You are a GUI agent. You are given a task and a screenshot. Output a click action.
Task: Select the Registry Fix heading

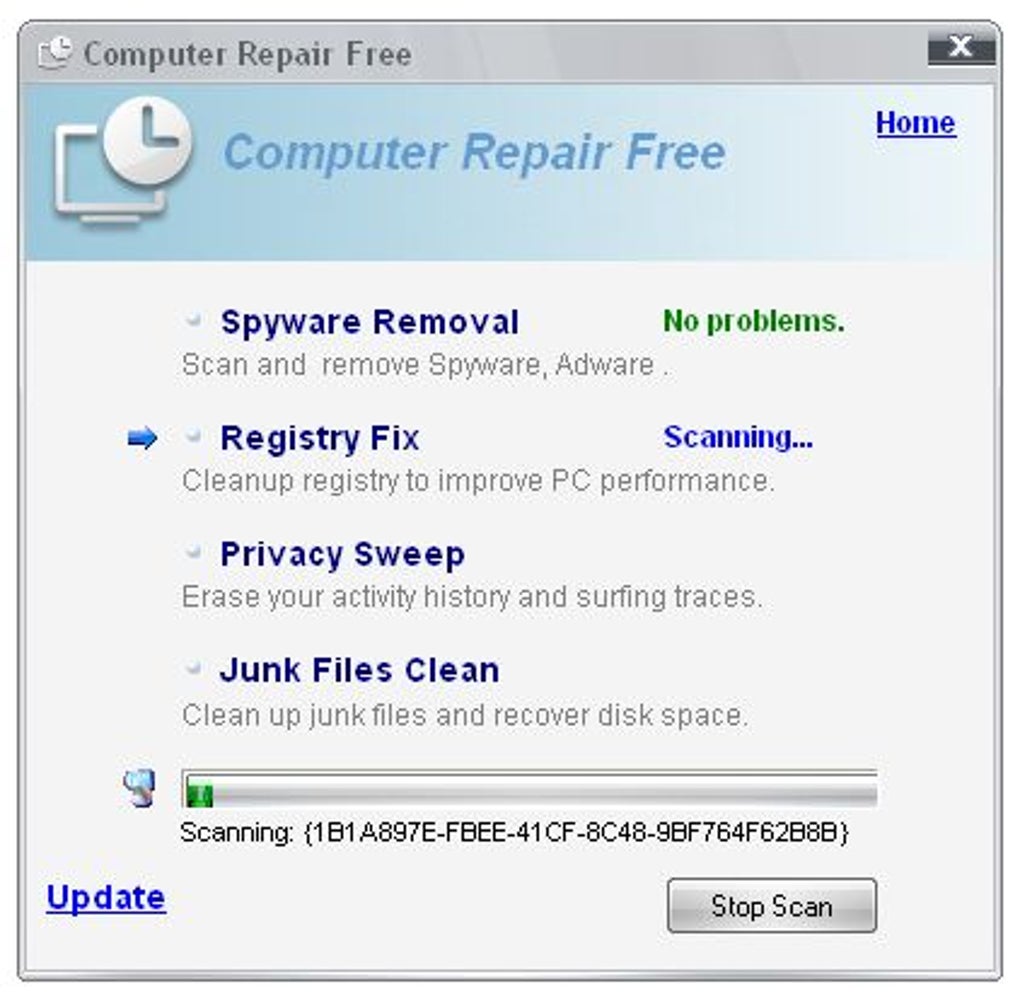tap(320, 438)
